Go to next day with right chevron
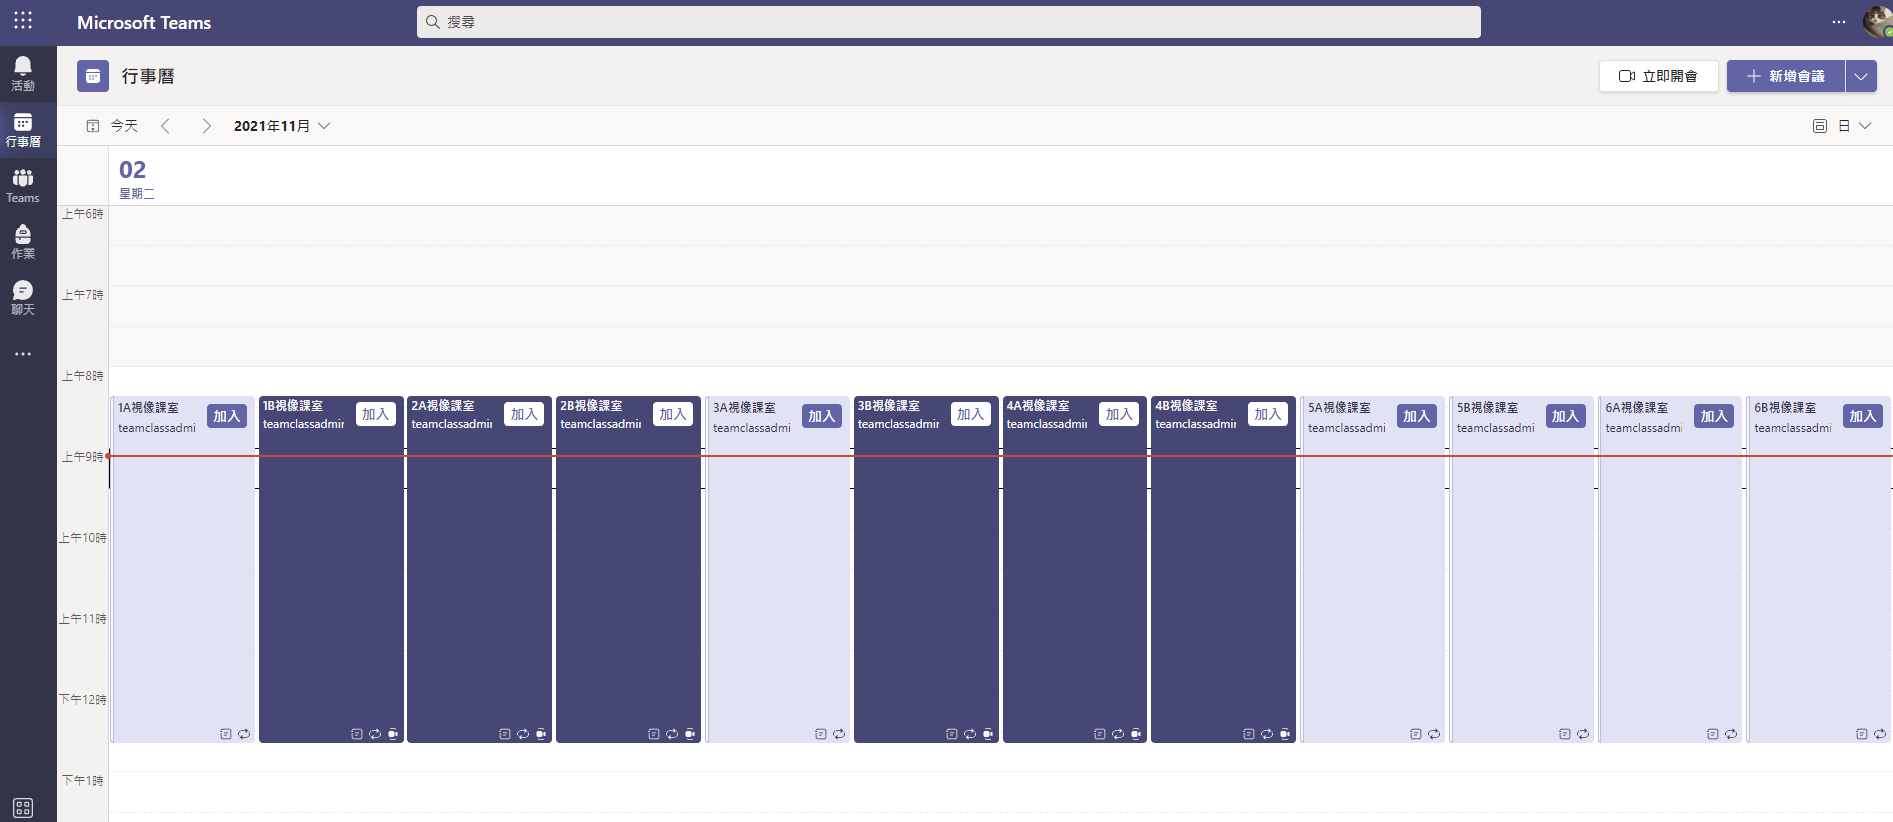 pyautogui.click(x=206, y=126)
